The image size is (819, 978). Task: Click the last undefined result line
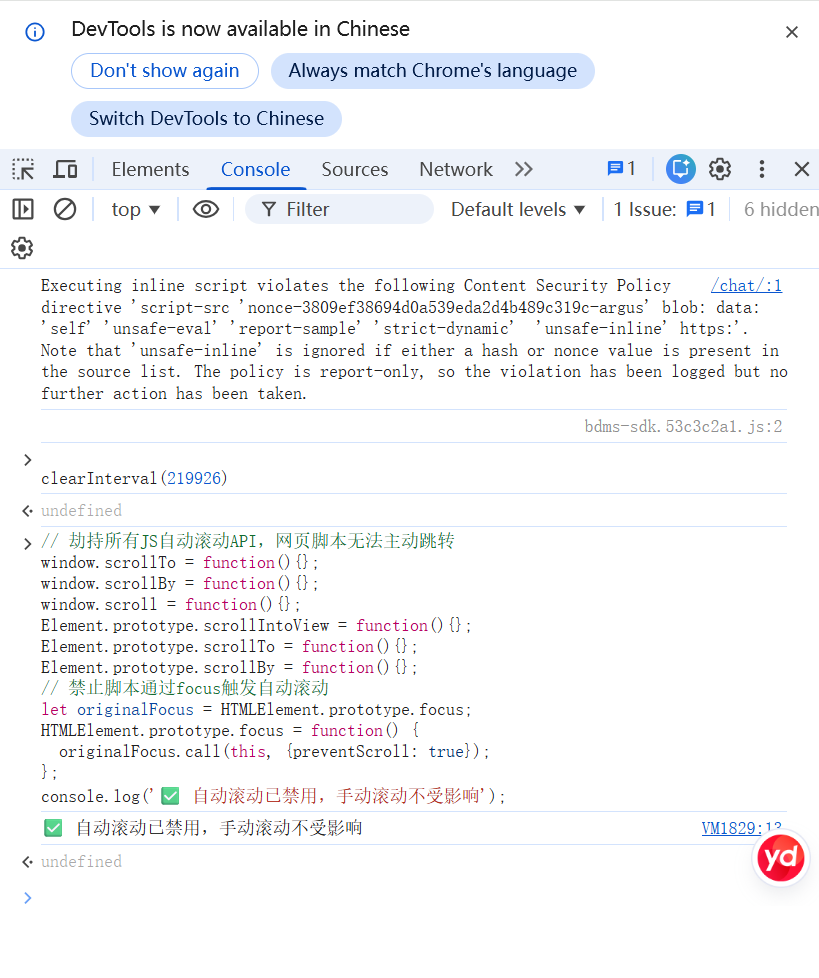point(82,861)
